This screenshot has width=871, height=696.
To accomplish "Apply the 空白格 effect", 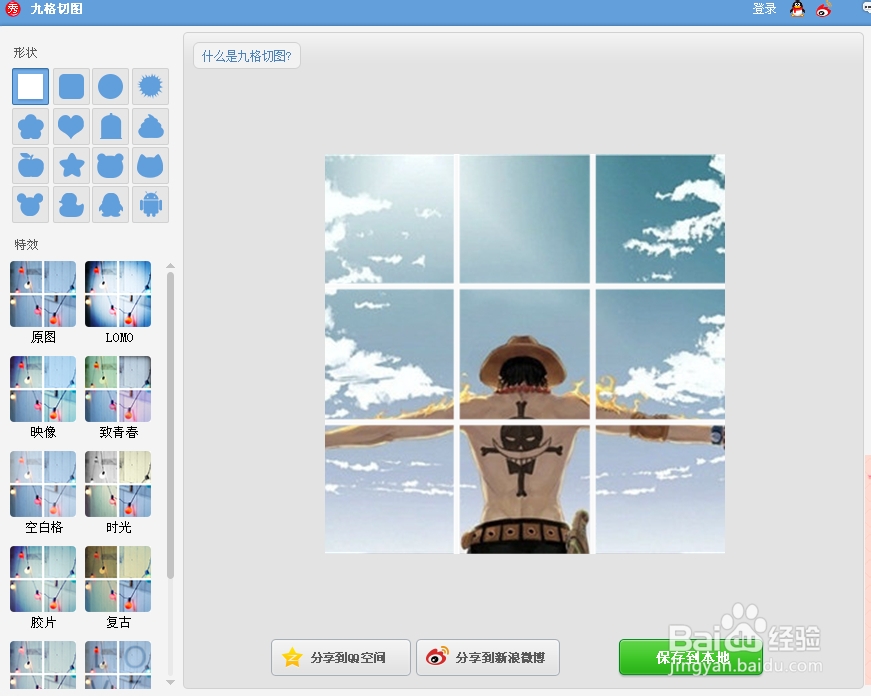I will pyautogui.click(x=43, y=492).
